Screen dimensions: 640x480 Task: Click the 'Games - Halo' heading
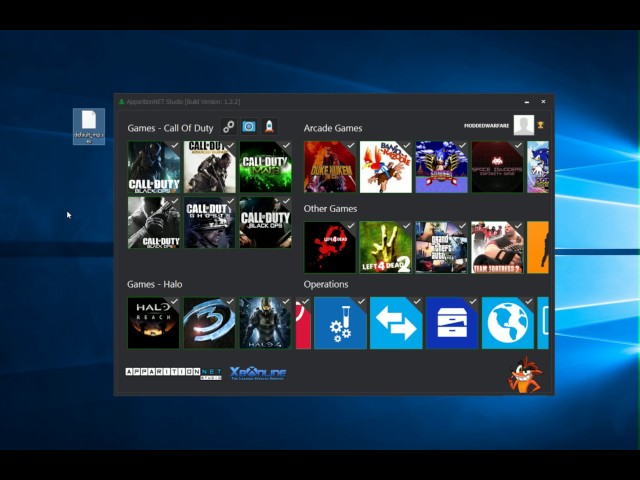pos(155,284)
